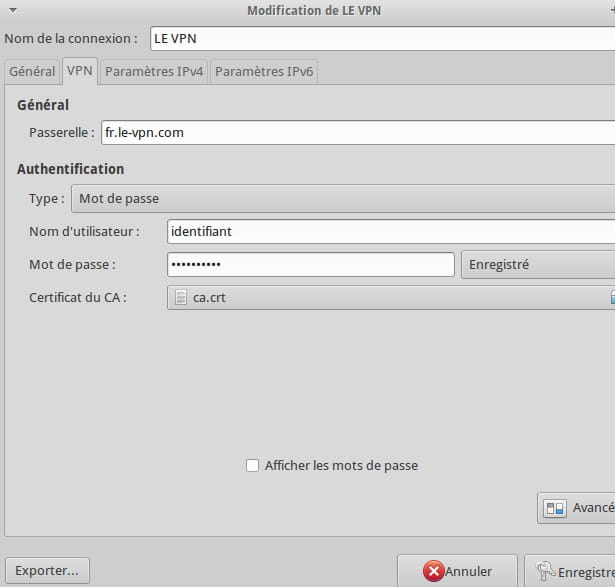Click the Mot de passe label text
This screenshot has width=615, height=587.
pos(72,265)
